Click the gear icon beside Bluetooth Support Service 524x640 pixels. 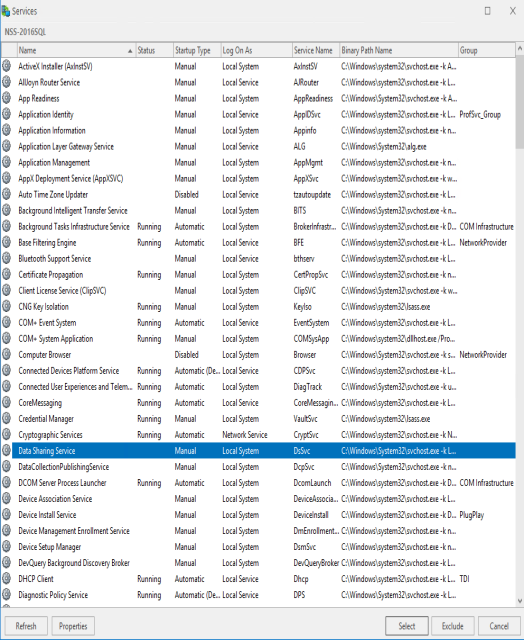point(7,258)
